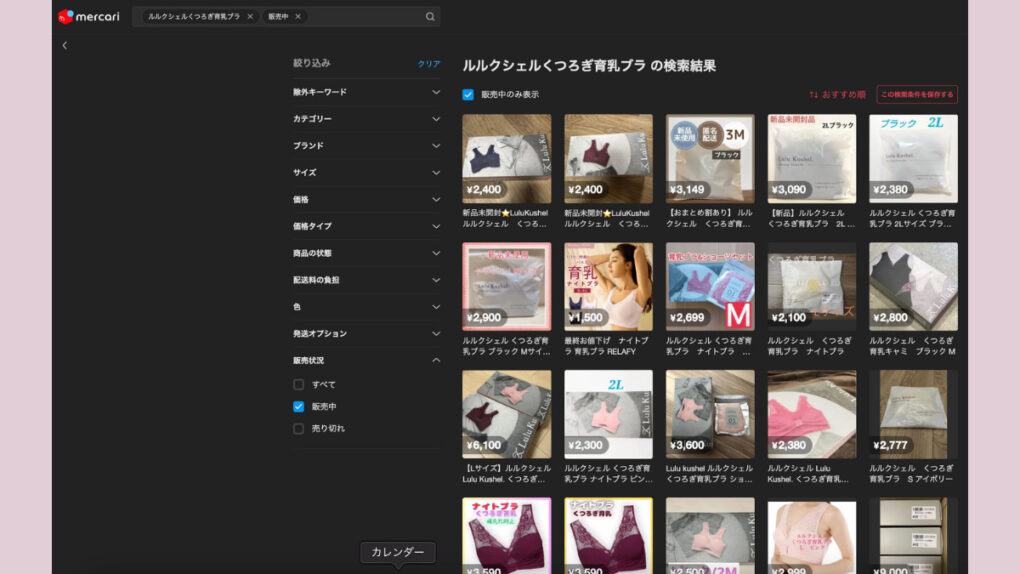Open the ¥2,380 ブラック 2L listing

tap(913, 159)
